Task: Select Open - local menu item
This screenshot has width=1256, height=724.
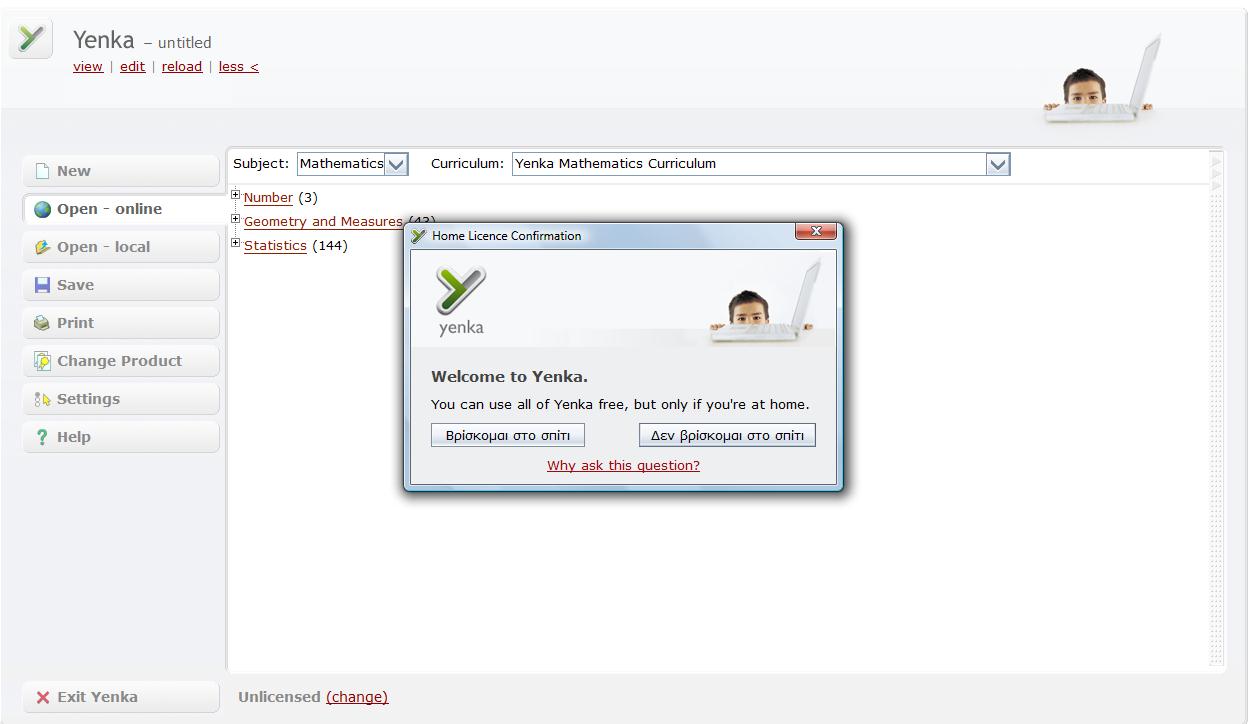Action: coord(121,247)
